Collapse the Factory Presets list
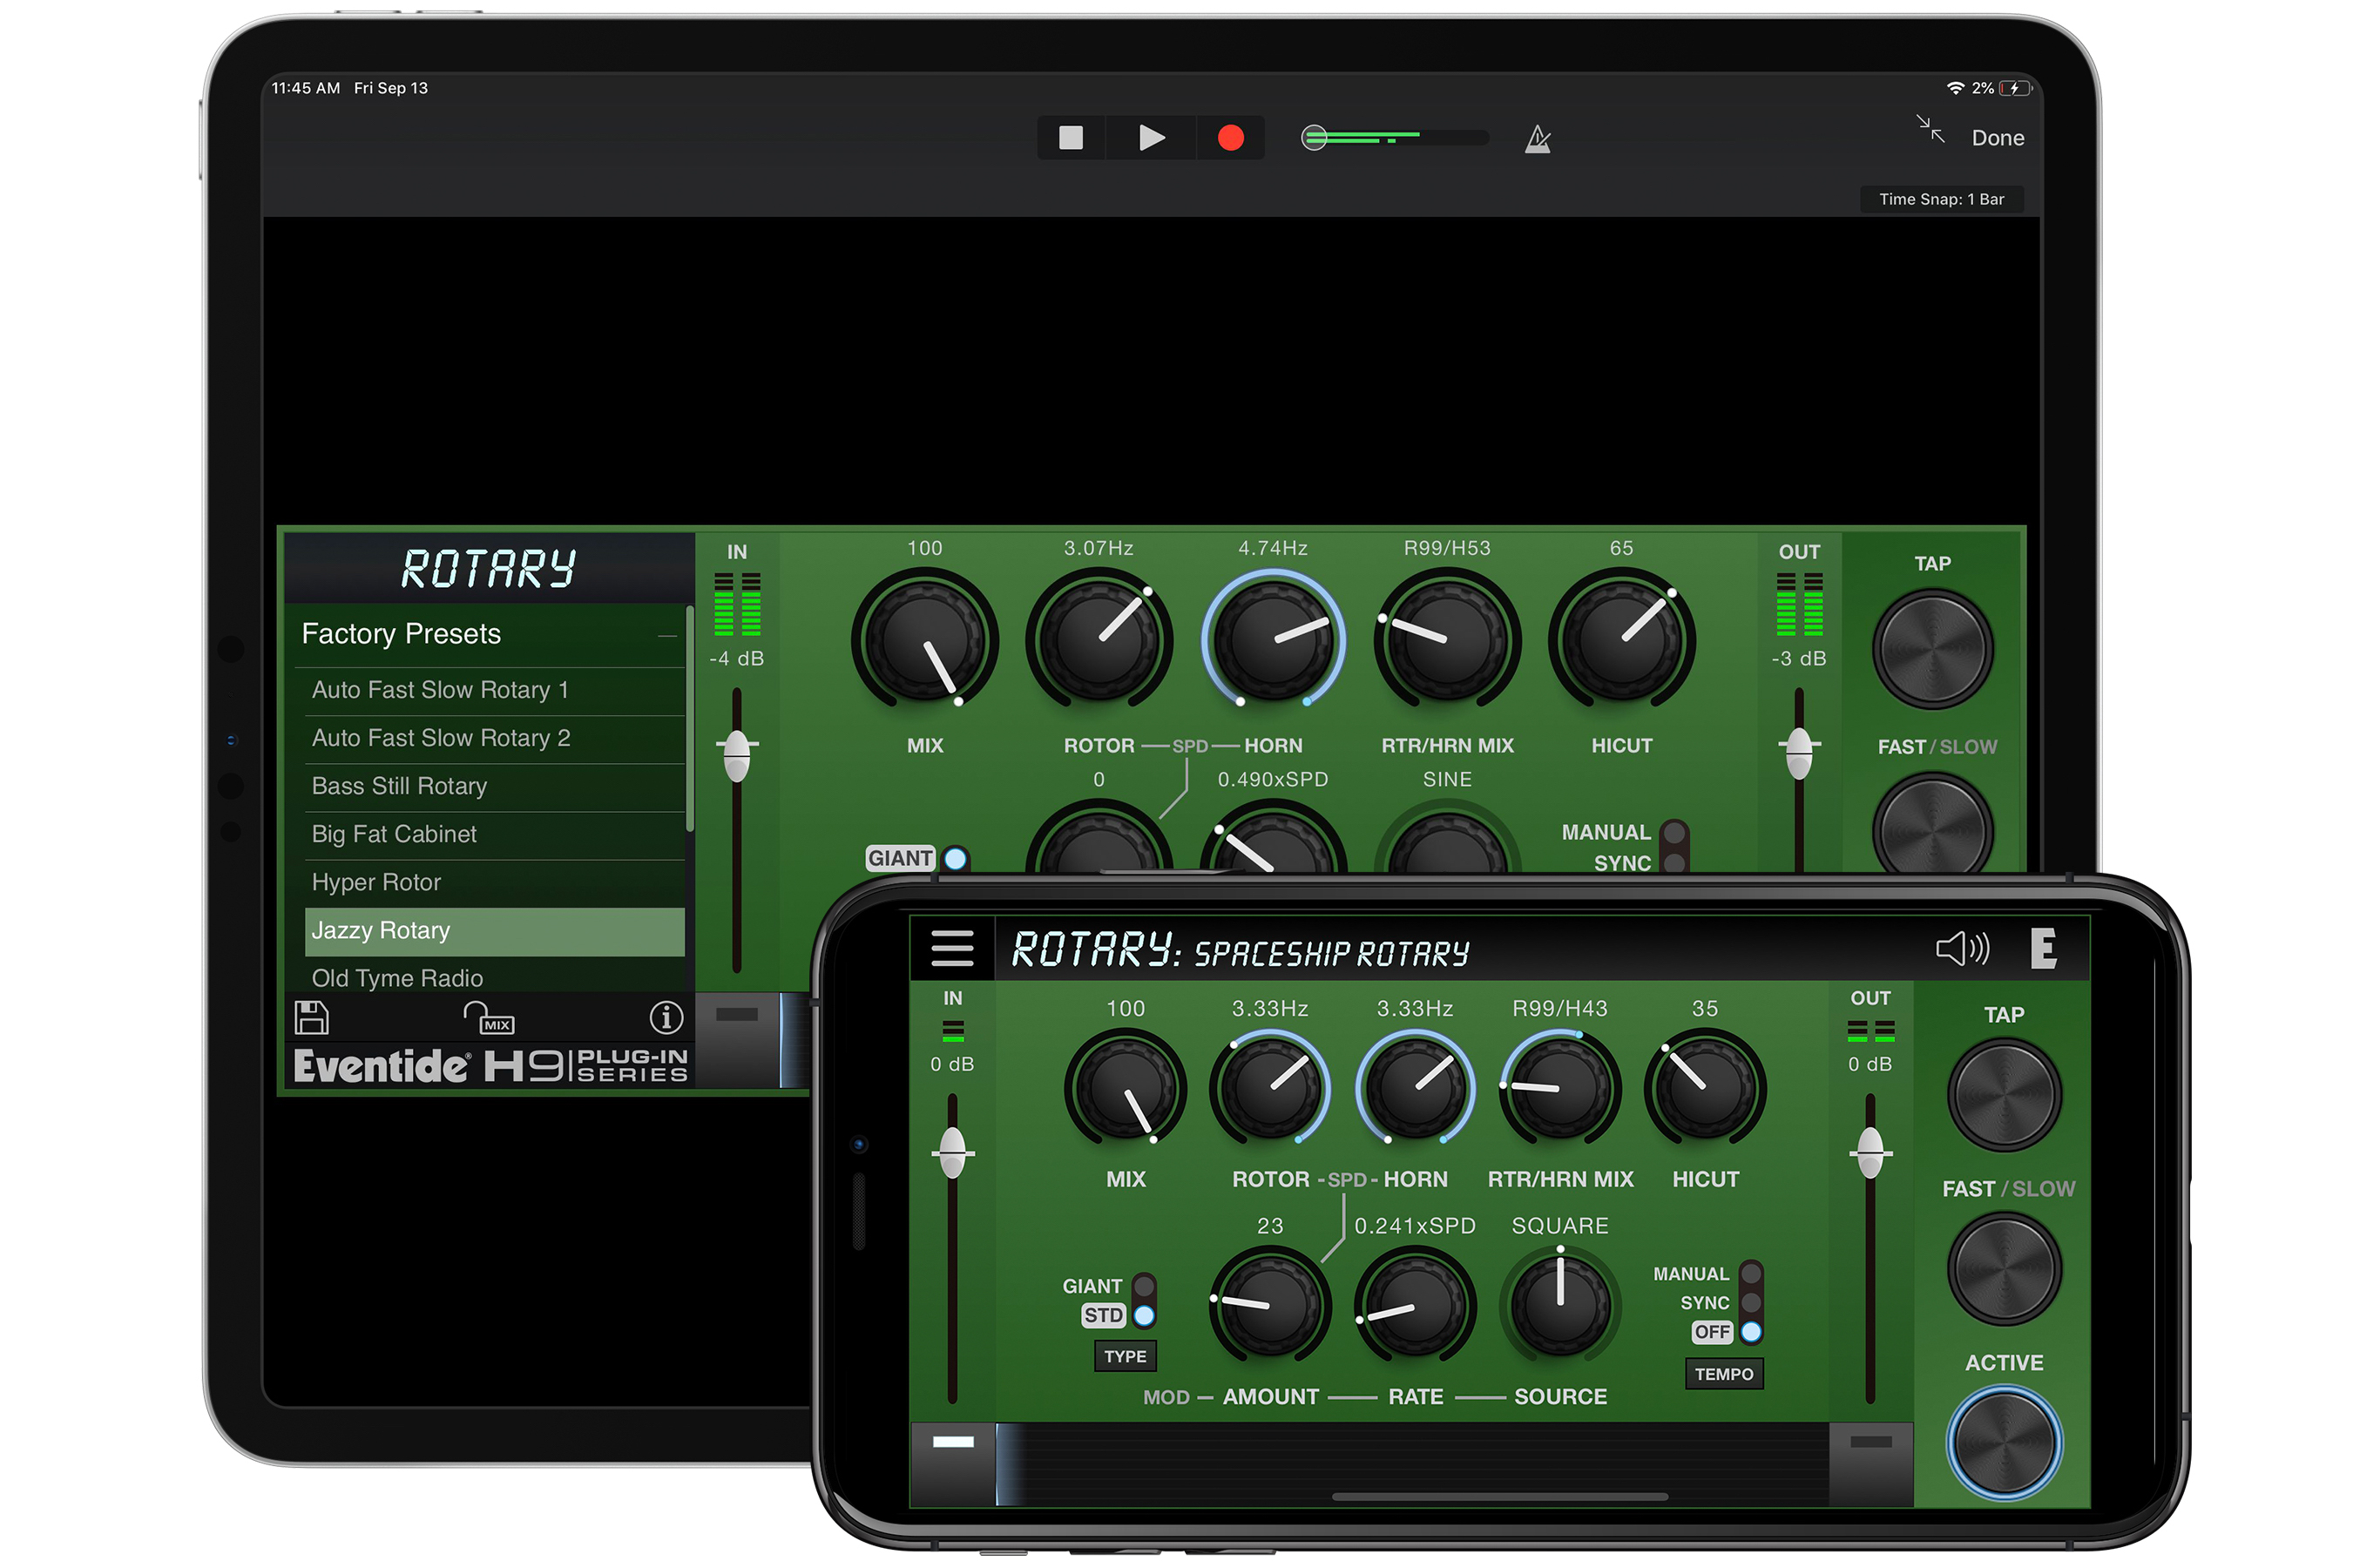 point(667,635)
